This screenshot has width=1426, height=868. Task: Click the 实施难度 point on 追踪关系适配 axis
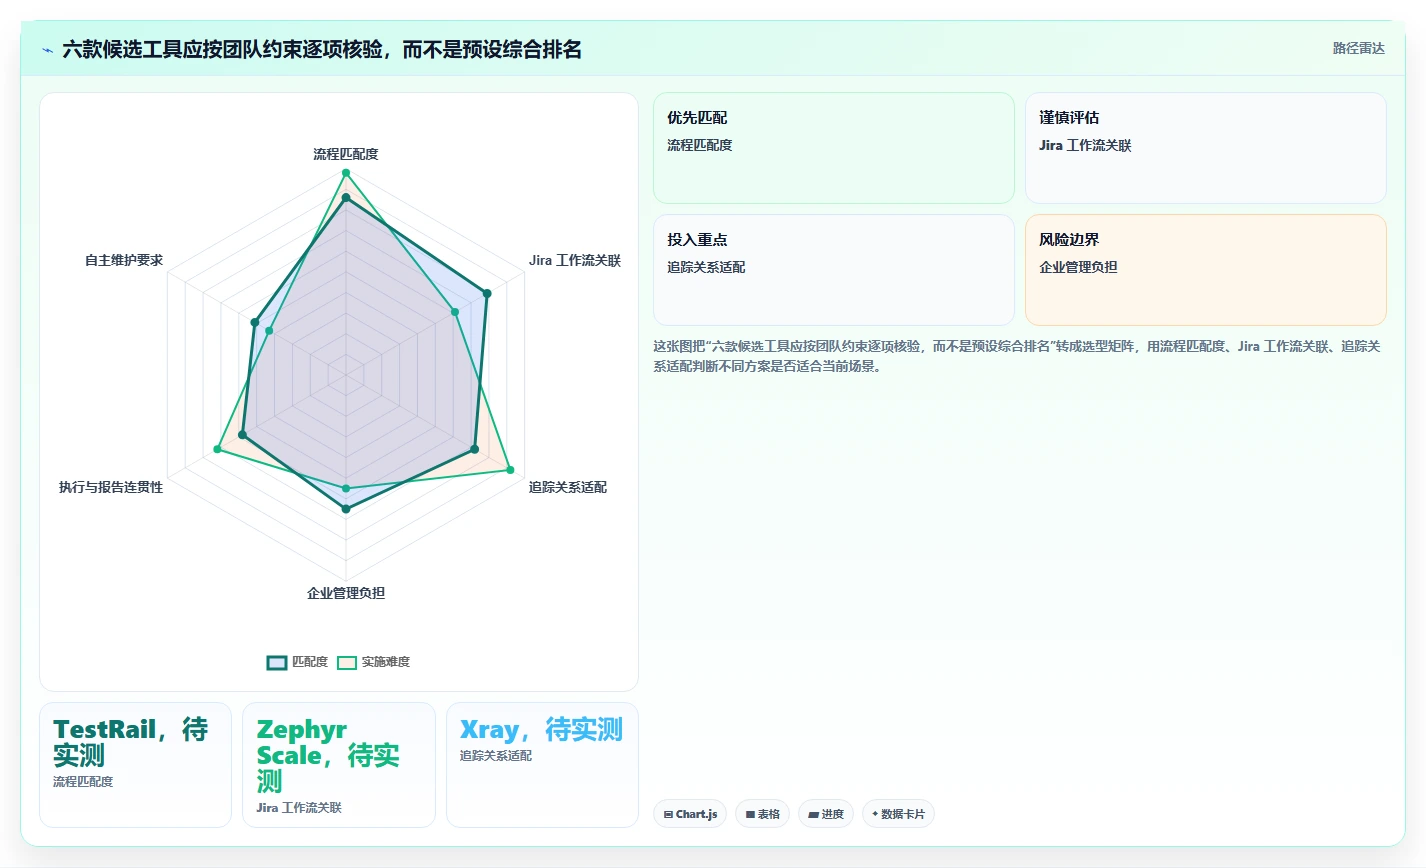click(510, 470)
